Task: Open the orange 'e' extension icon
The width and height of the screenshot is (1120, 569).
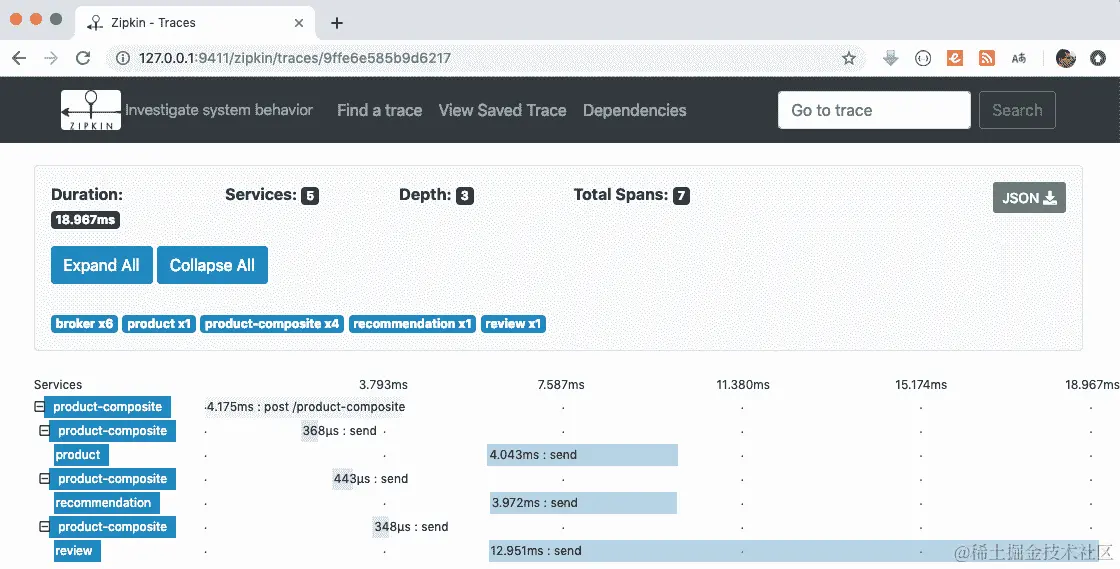Action: point(955,59)
